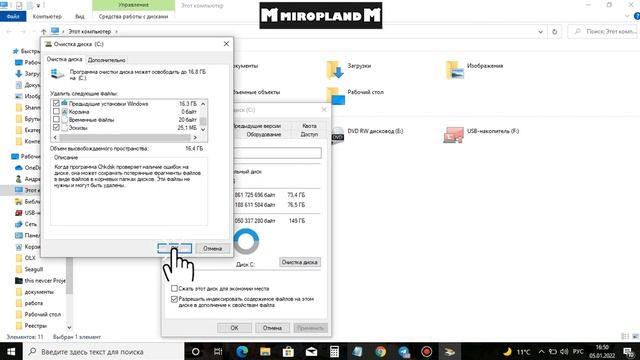Open the this nevcer Proje folder

(x=40, y=280)
